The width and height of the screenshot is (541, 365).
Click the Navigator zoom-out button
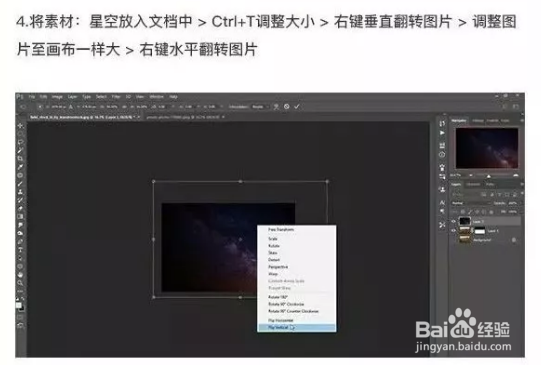pos(471,176)
